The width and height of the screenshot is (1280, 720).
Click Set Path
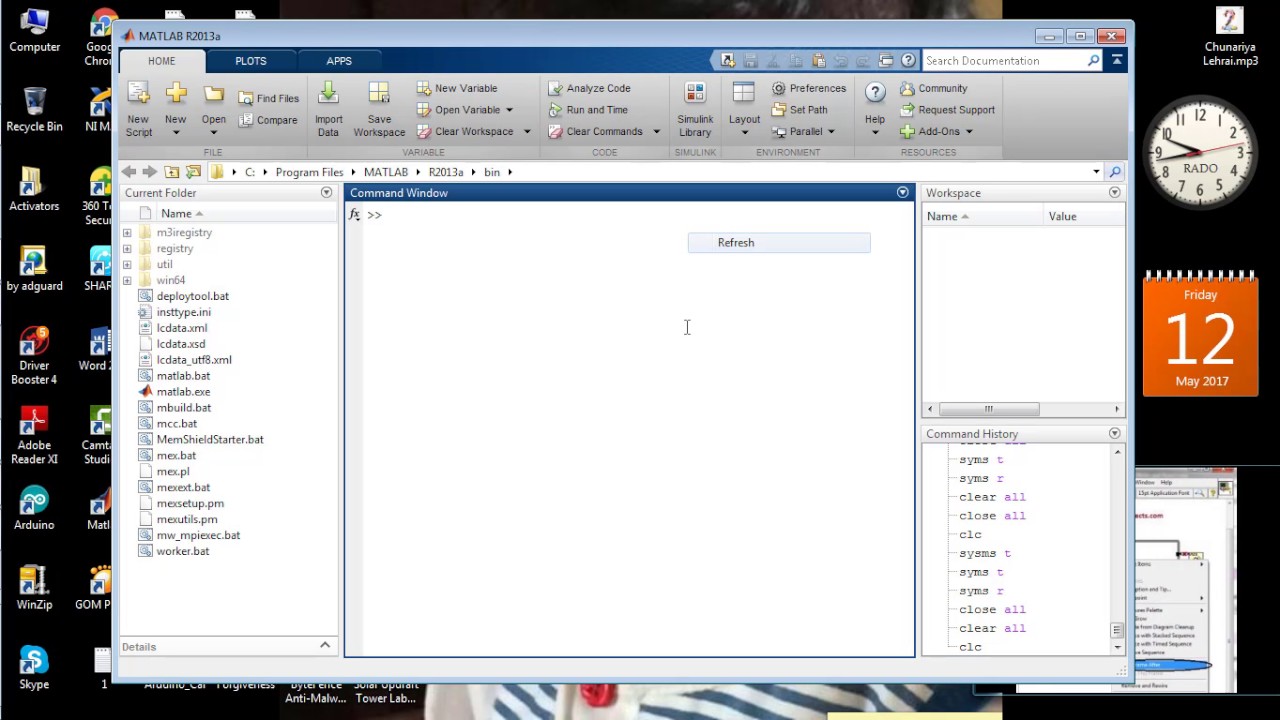[800, 110]
